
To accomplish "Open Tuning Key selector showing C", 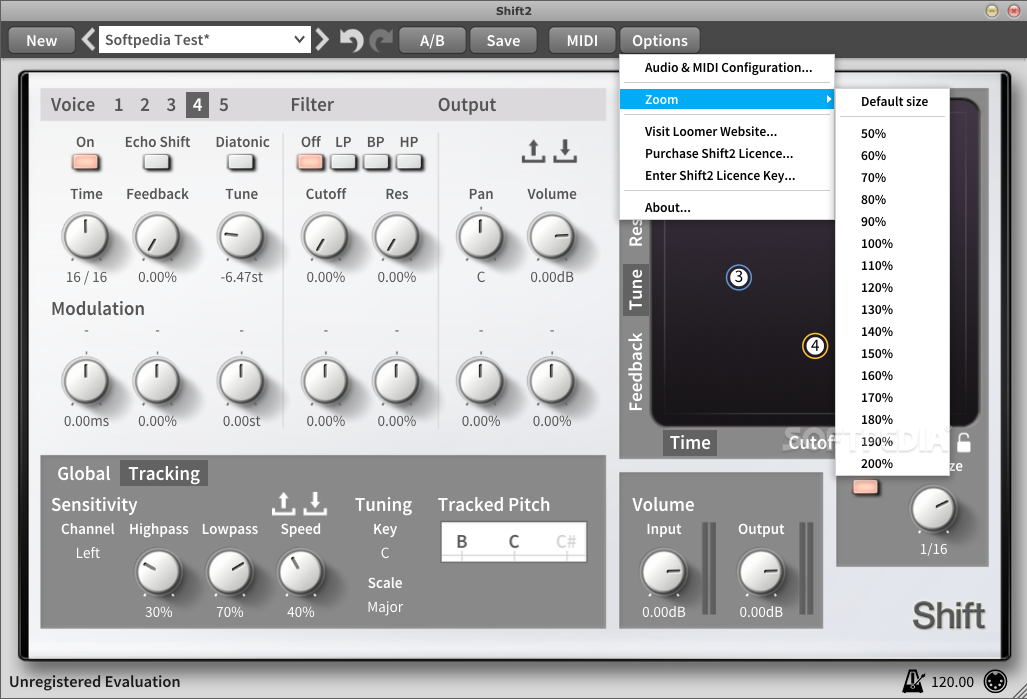I will pos(385,553).
